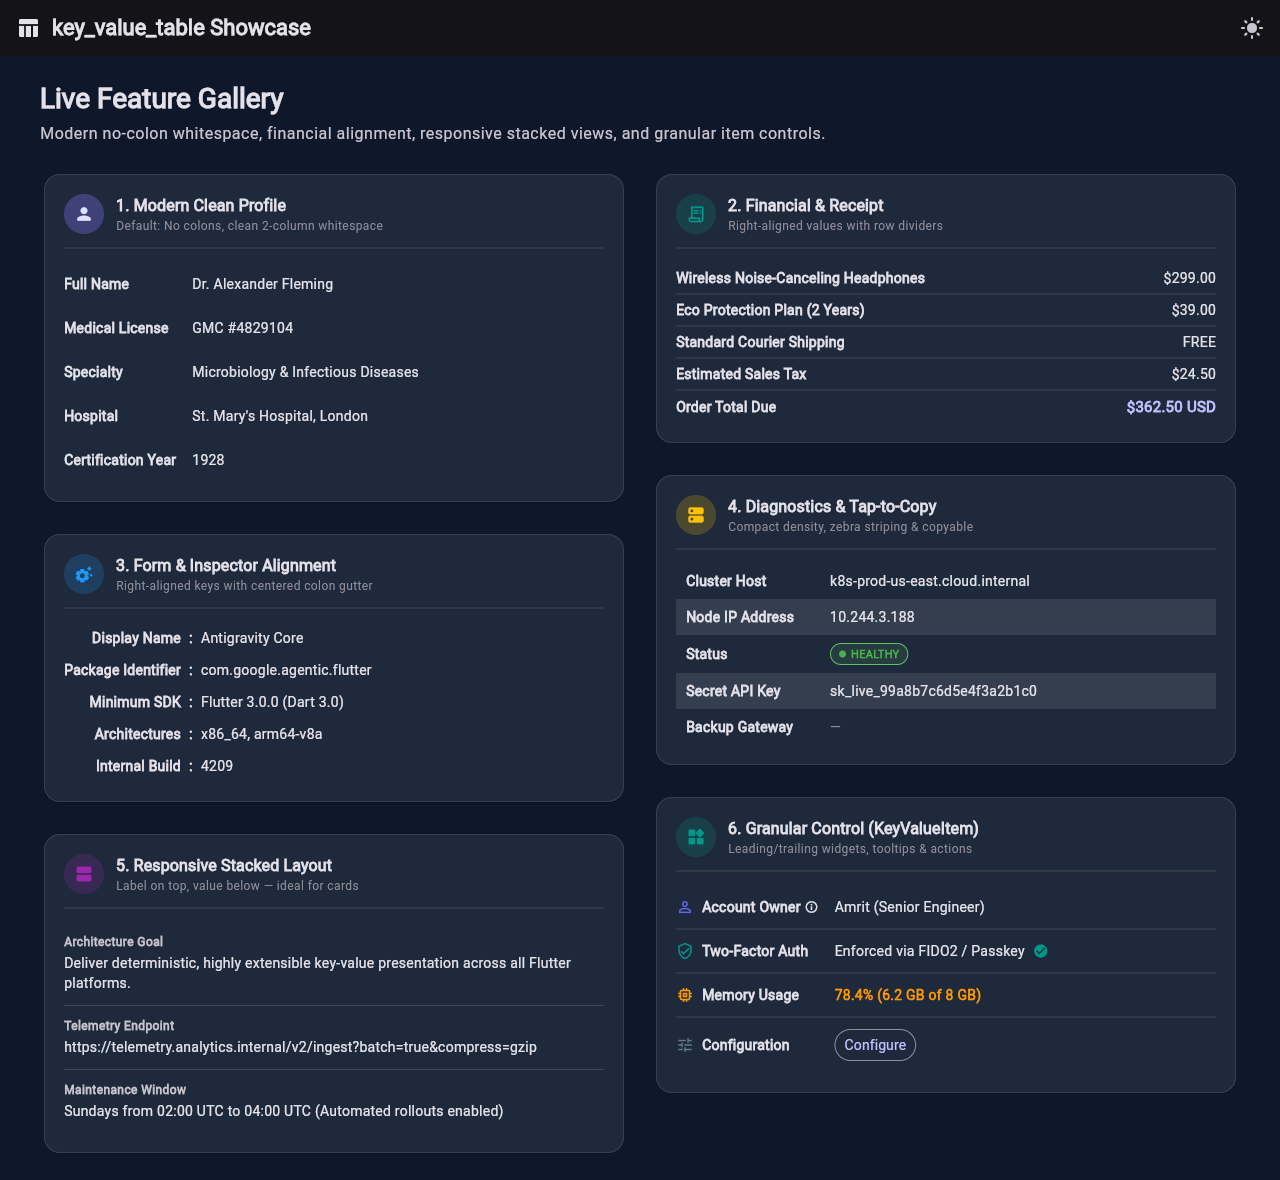The width and height of the screenshot is (1280, 1180).
Task: Click the stacked-rows icon of Responsive Stacked Layout
Action: (84, 874)
